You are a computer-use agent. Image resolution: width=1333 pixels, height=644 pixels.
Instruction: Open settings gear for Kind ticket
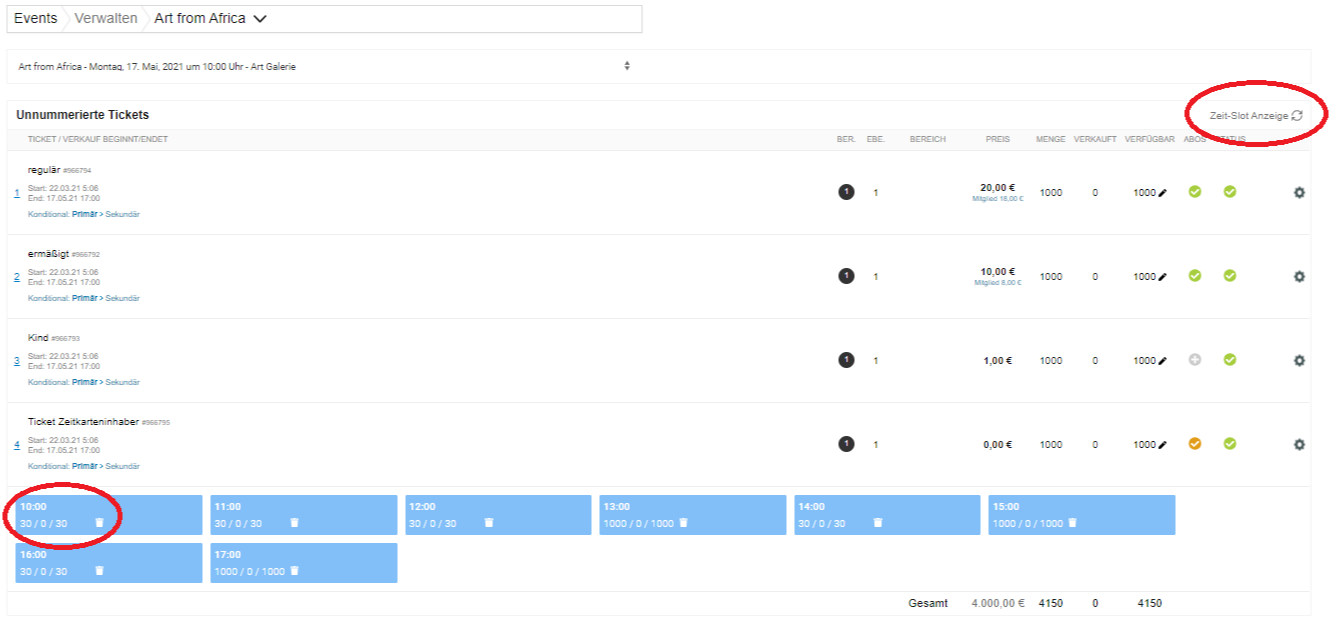tap(1299, 360)
